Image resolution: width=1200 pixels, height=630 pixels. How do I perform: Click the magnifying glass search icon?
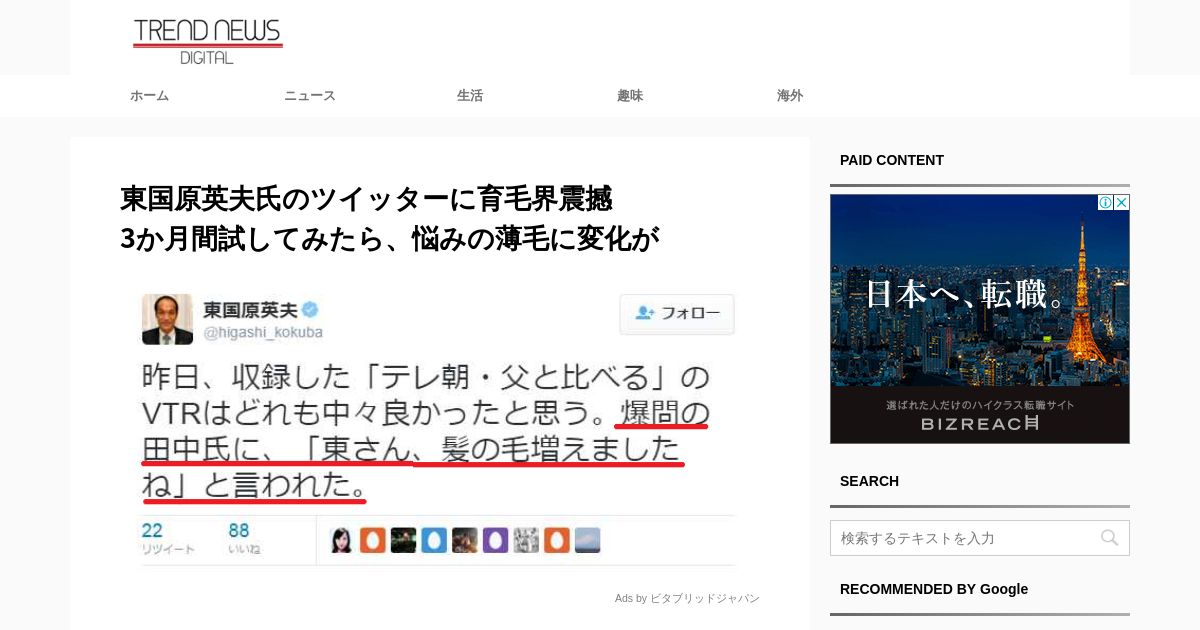point(1109,538)
